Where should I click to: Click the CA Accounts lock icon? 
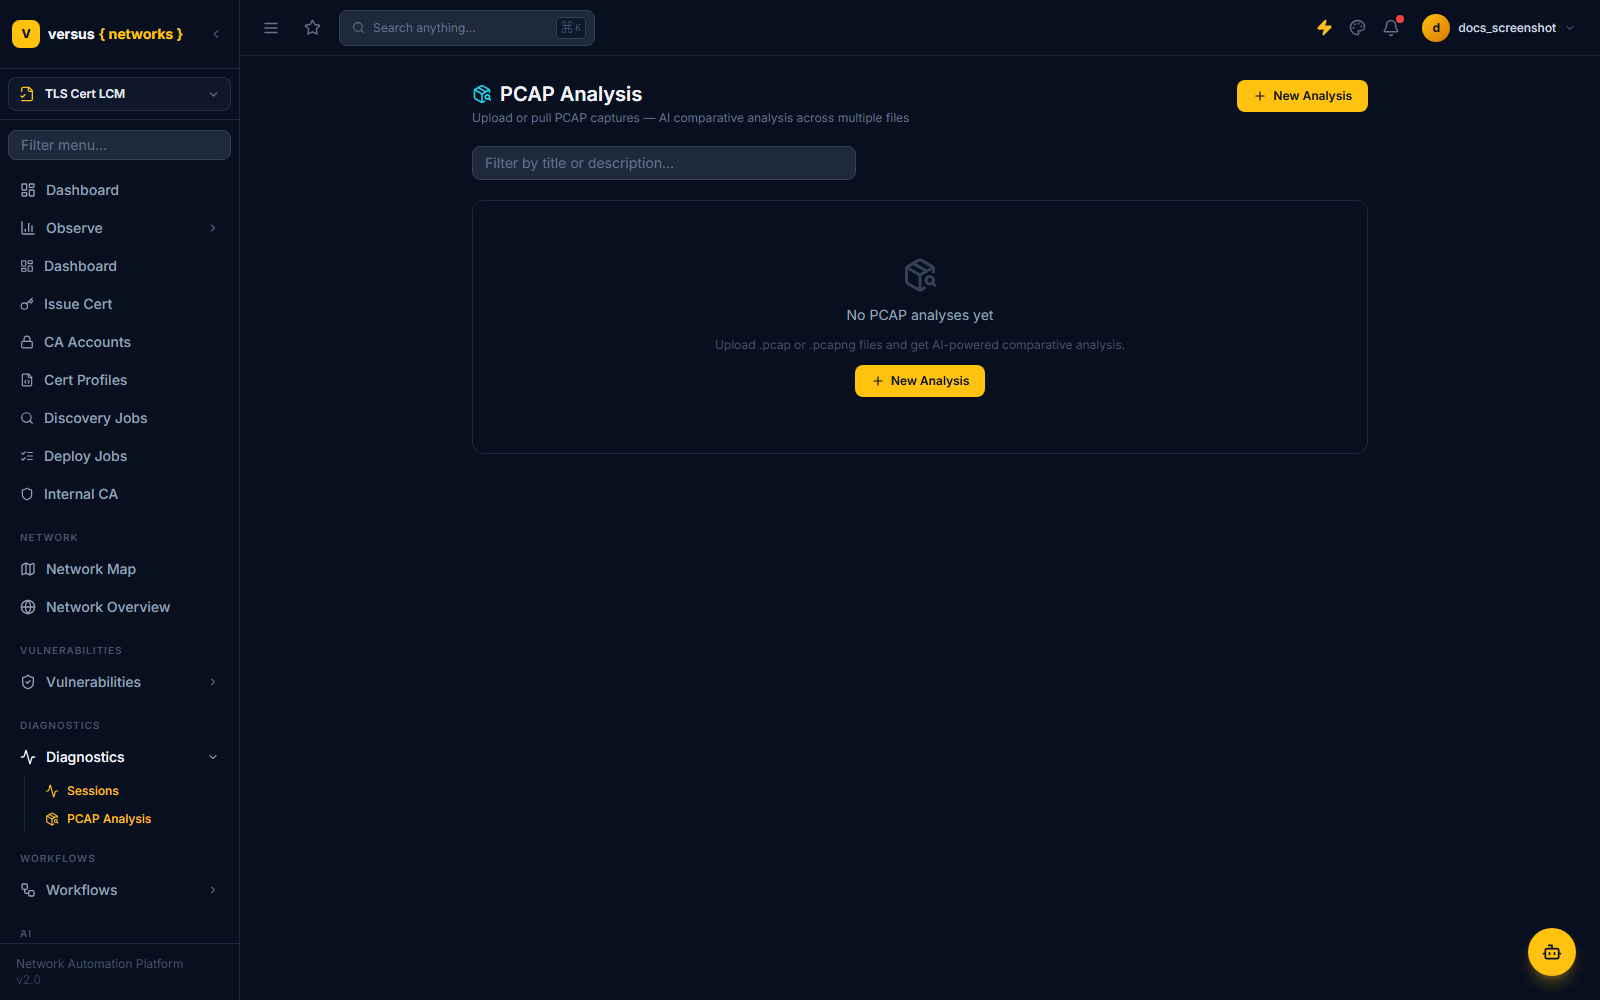pyautogui.click(x=27, y=342)
